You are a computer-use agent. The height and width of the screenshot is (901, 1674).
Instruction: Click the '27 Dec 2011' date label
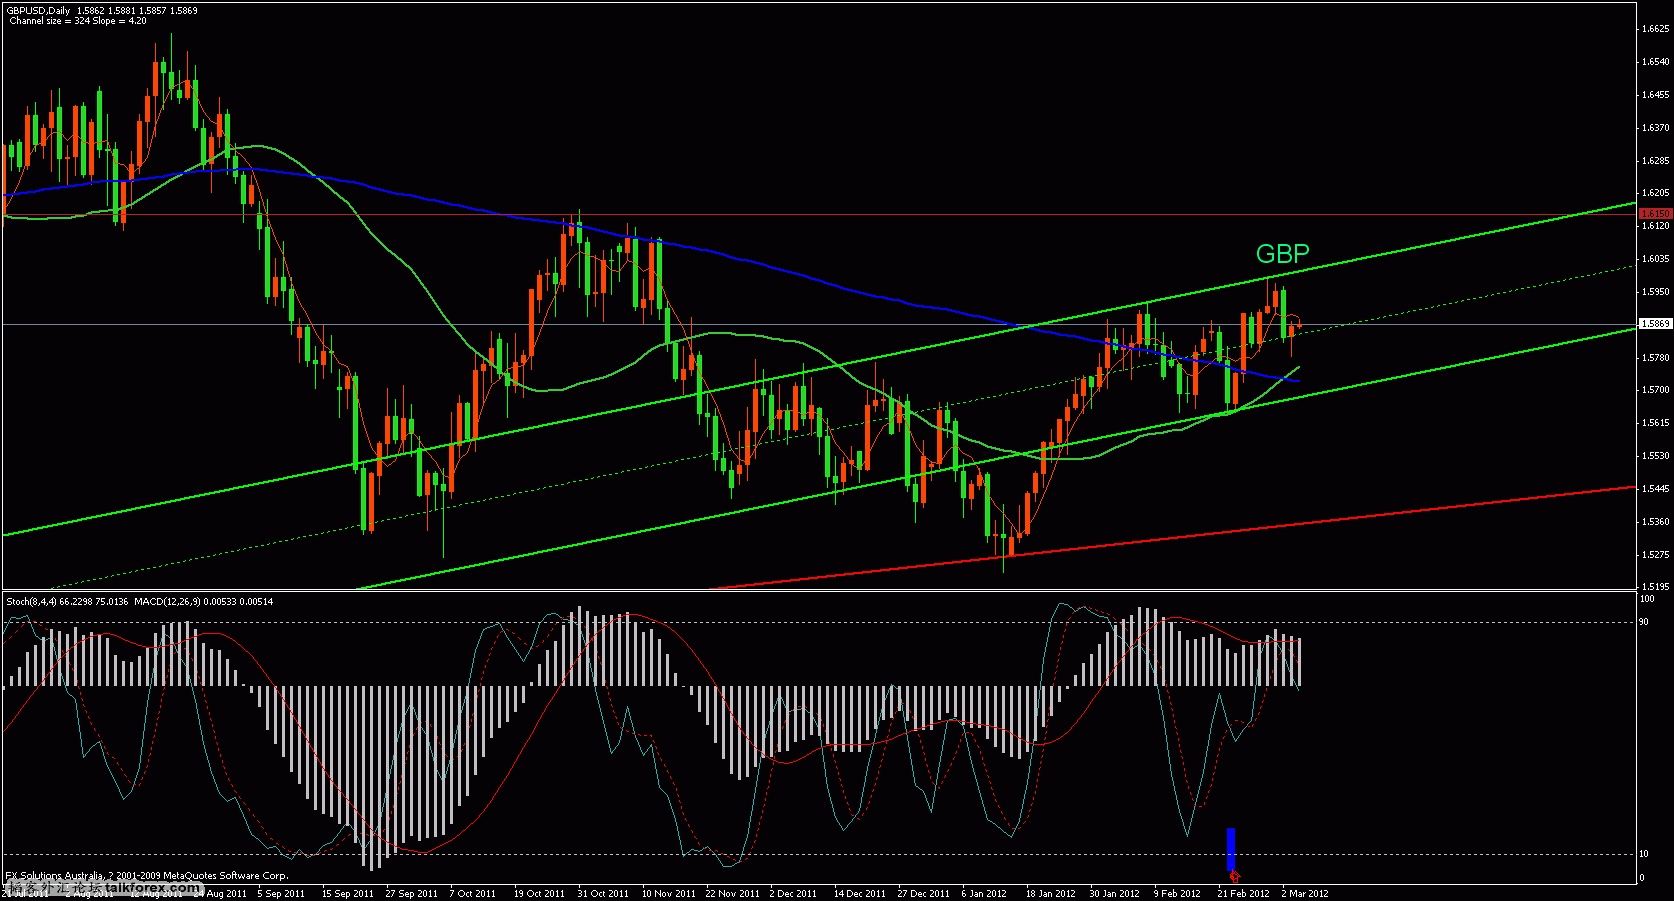coord(923,894)
